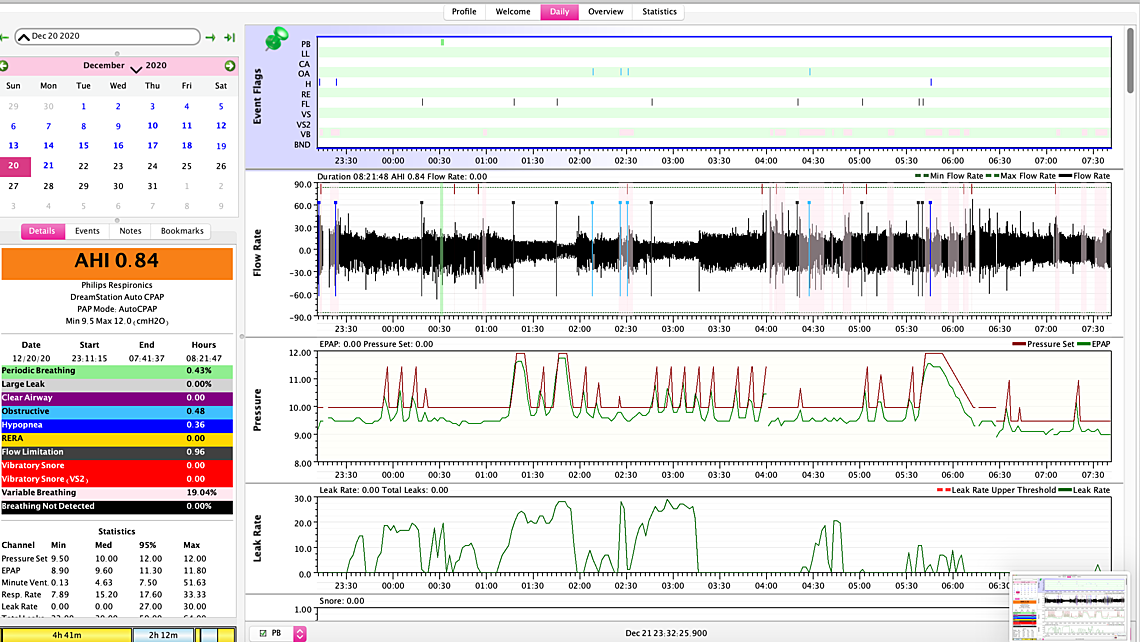This screenshot has height=642, width=1140.
Task: Open the Bookmarks sub-tab
Action: click(182, 231)
